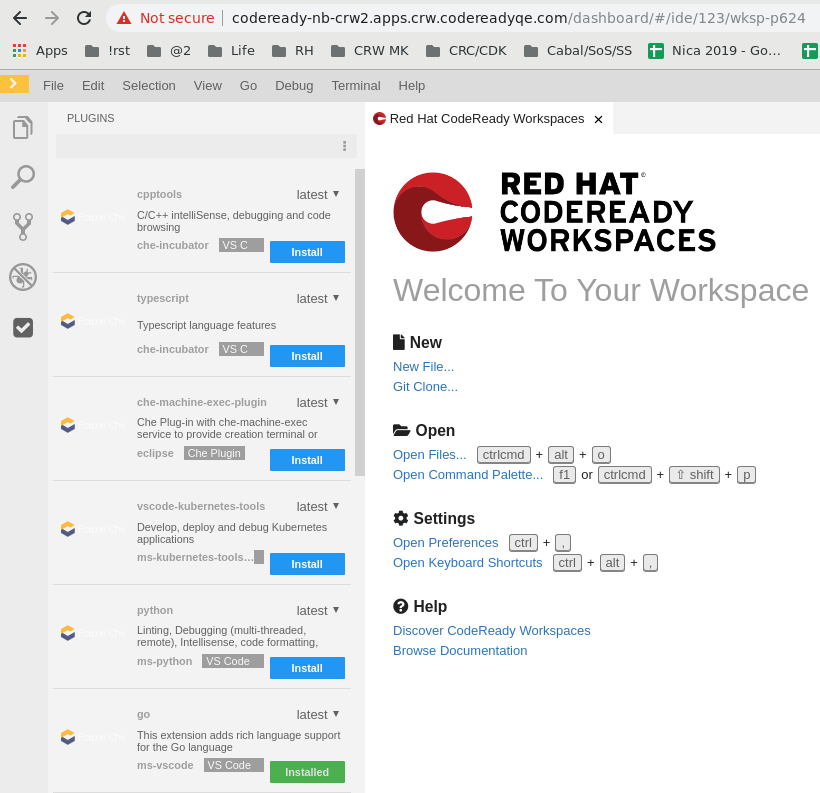Open the View menu
This screenshot has width=820, height=793.
coord(208,85)
